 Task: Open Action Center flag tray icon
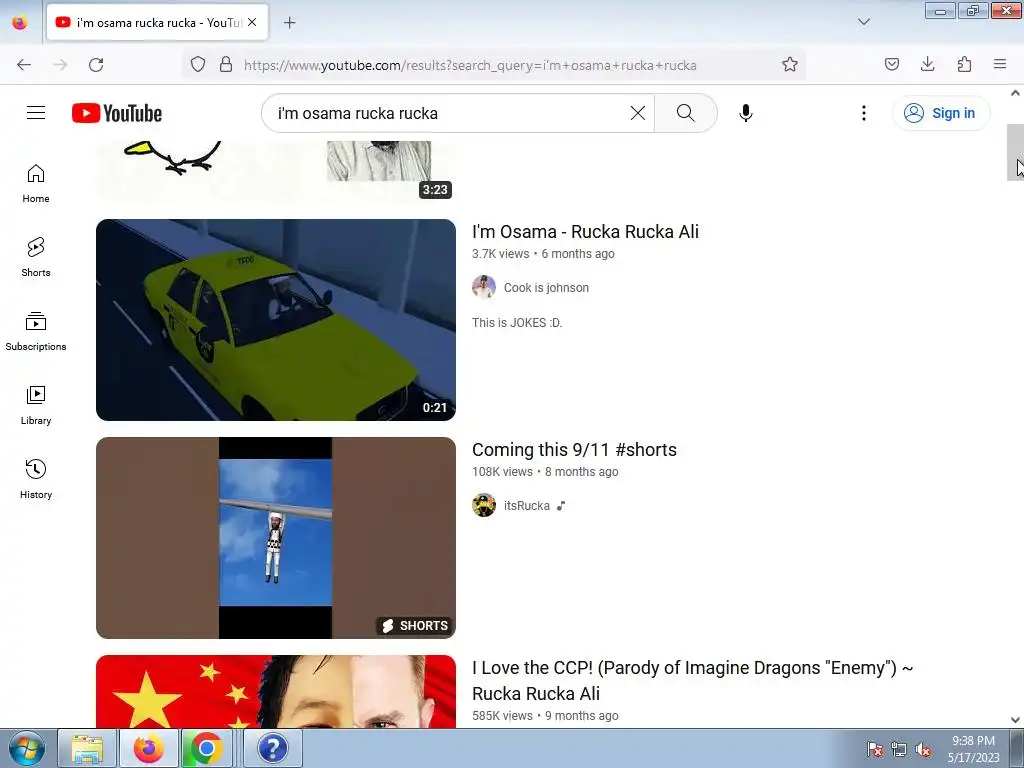click(x=874, y=750)
